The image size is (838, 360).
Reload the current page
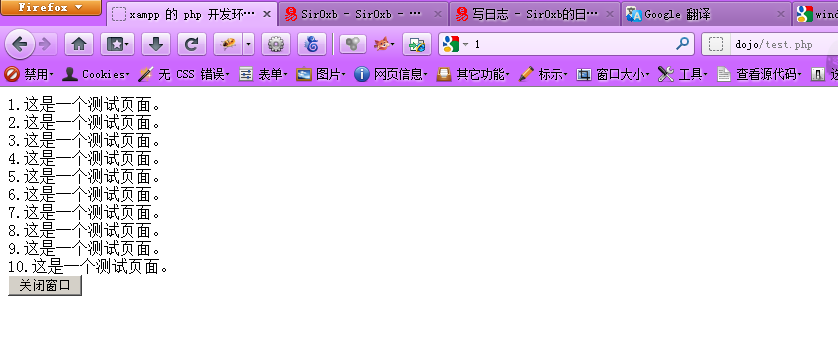click(192, 44)
